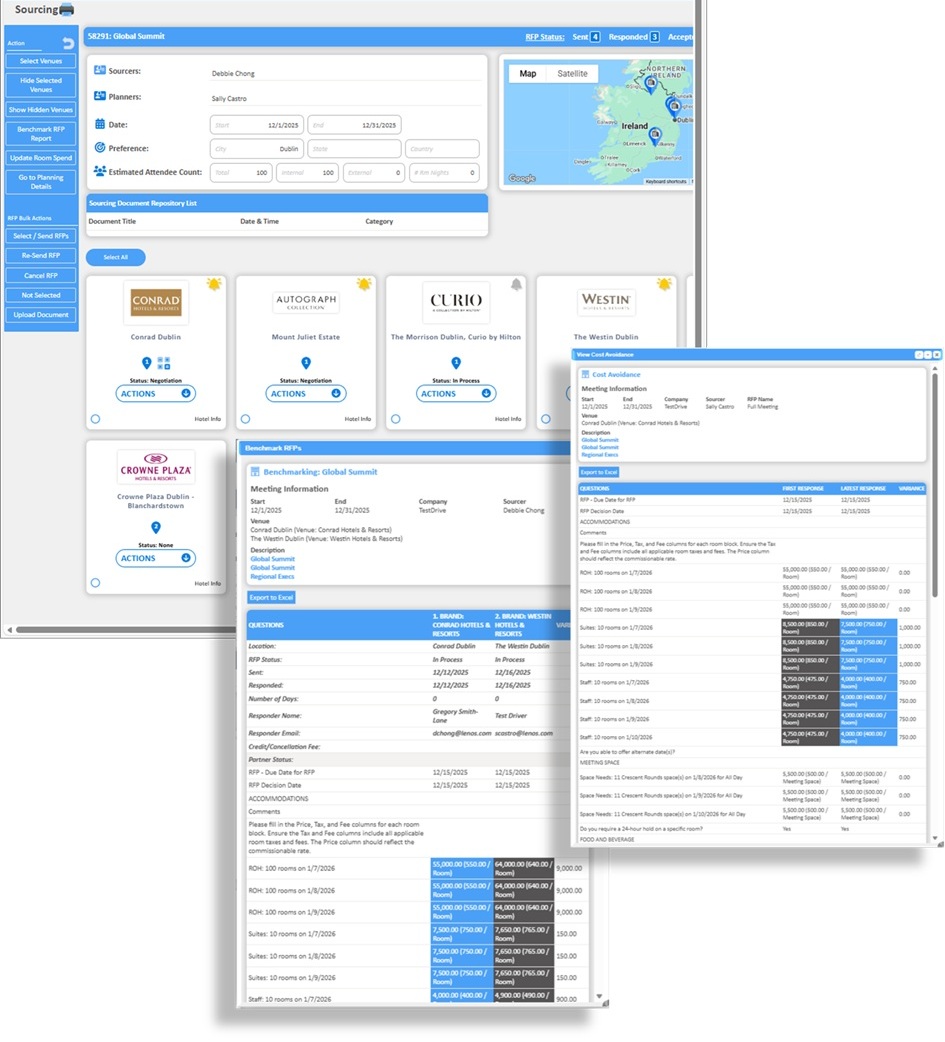Click the printer icon beside Sourcing
Screen dimensions: 945x1042
66,10
